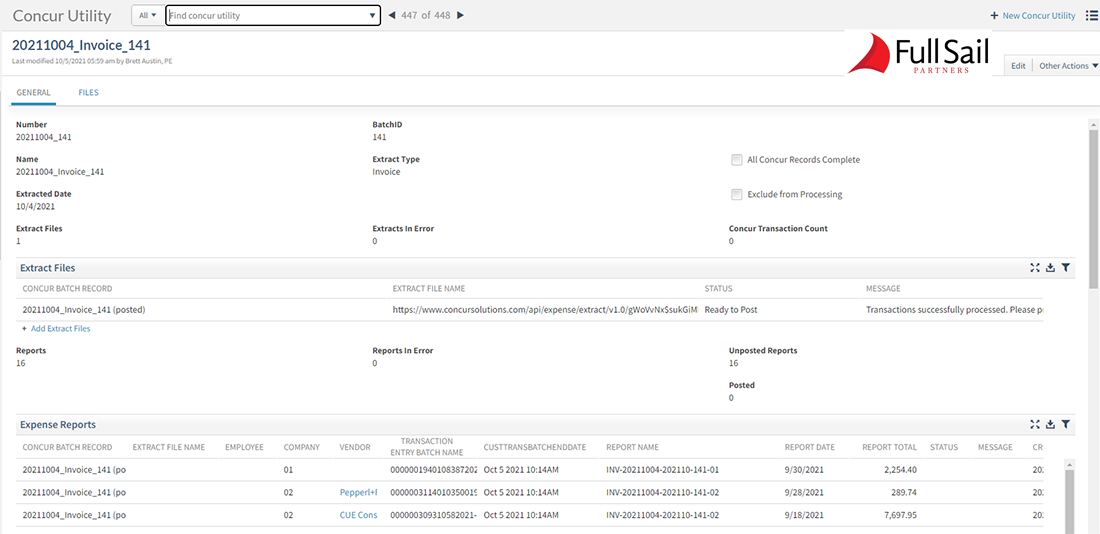Image resolution: width=1100 pixels, height=534 pixels.
Task: Select the Extract Type value Invoice
Action: click(x=387, y=172)
